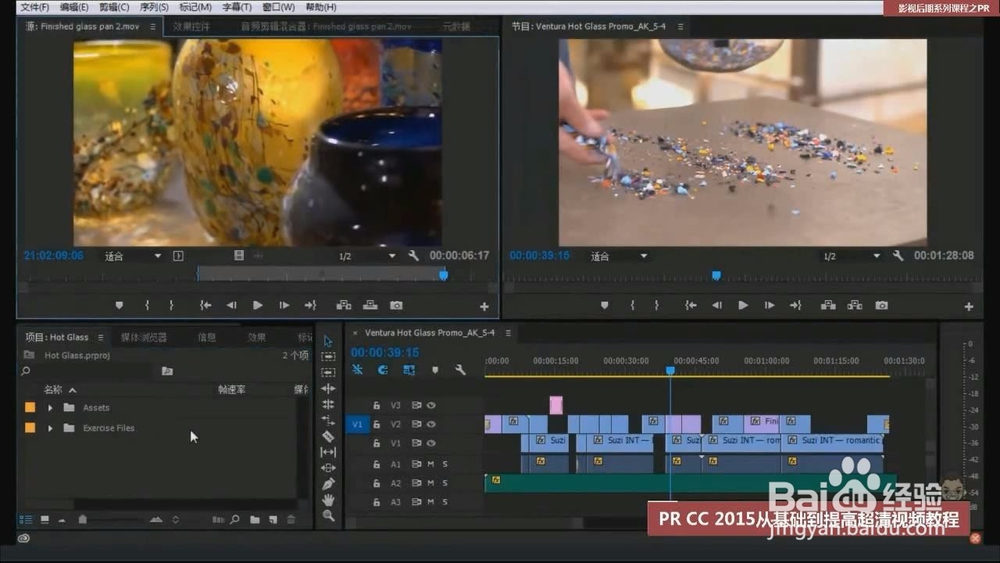Viewport: 1000px width, 563px height.
Task: Expand the Assets bin
Action: [x=50, y=407]
